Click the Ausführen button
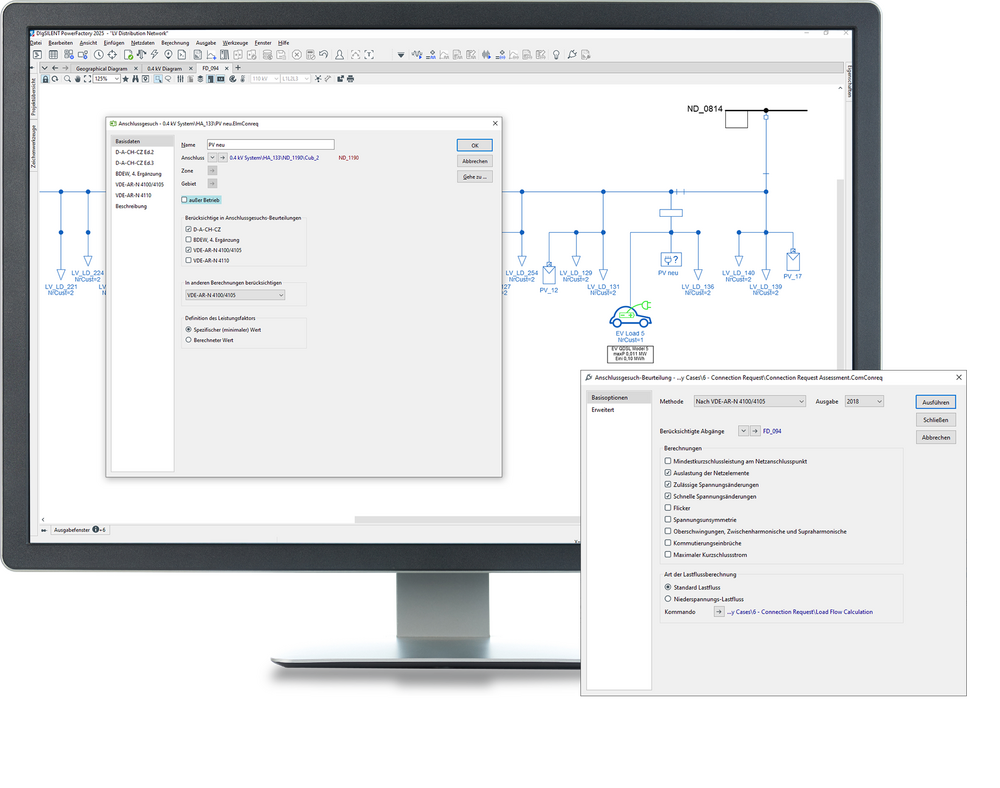1000x788 pixels. click(934, 402)
